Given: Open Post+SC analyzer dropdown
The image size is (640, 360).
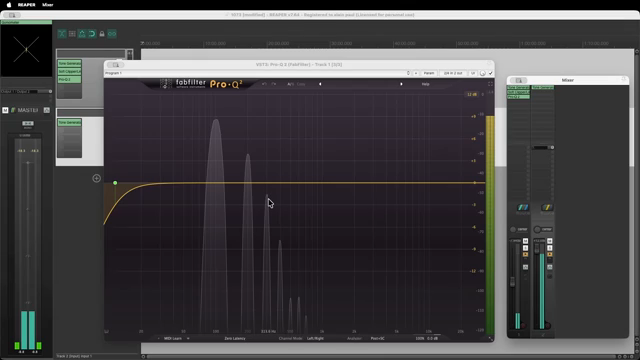Looking at the screenshot, I should (x=378, y=338).
